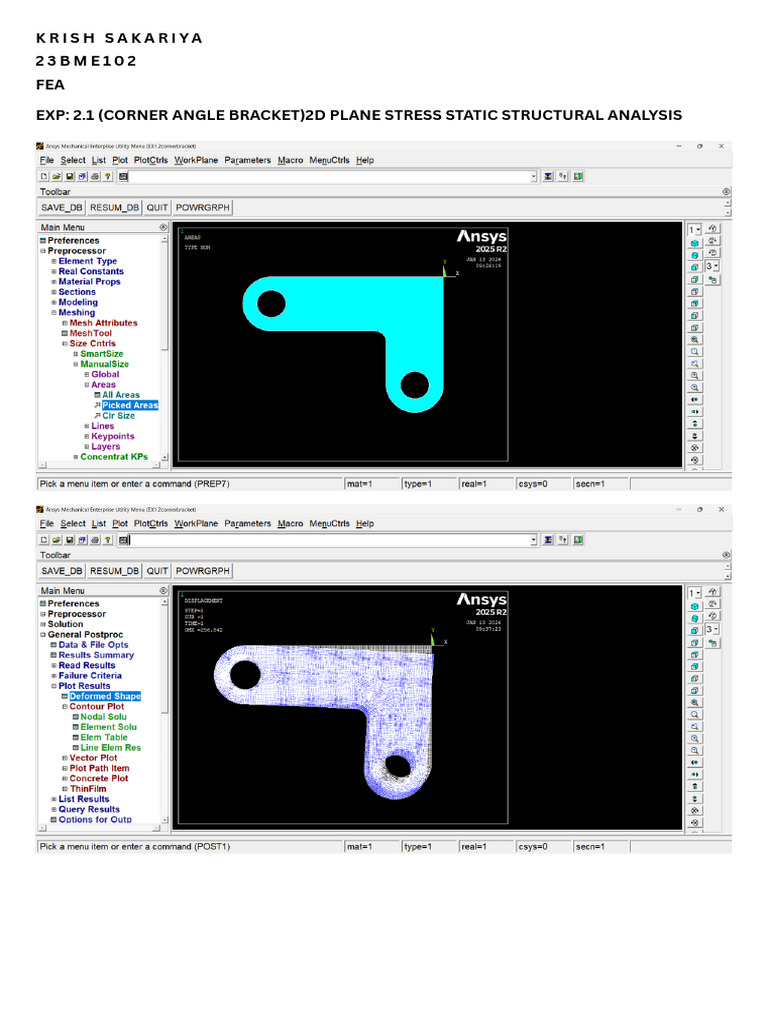Select Element Solu in lower Main Menu
This screenshot has width=768, height=1024.
(108, 727)
